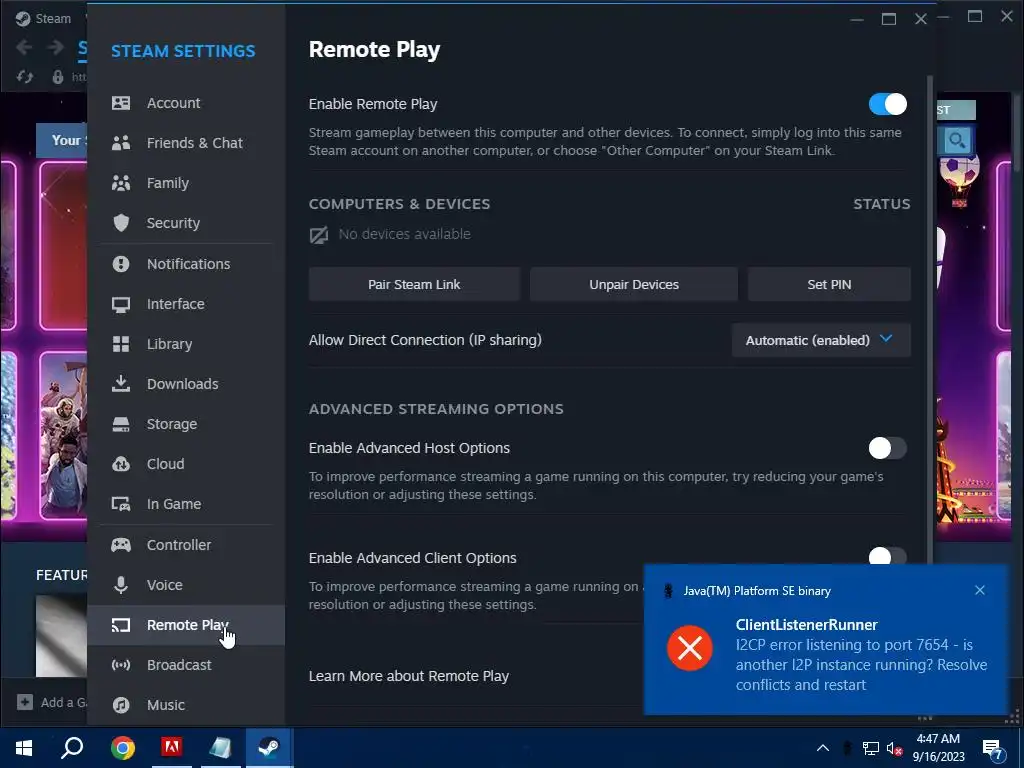Go to Controller settings page
This screenshot has height=768, width=1024.
186,545
